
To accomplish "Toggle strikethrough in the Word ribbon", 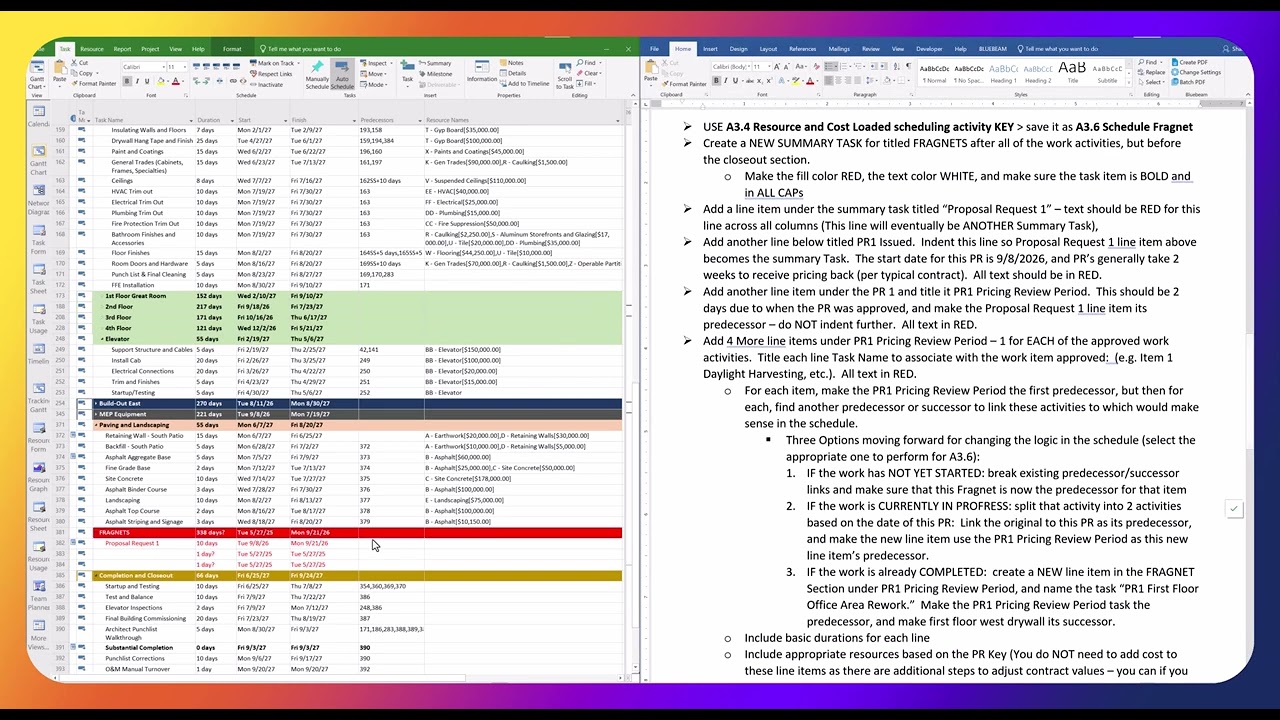I will point(748,81).
